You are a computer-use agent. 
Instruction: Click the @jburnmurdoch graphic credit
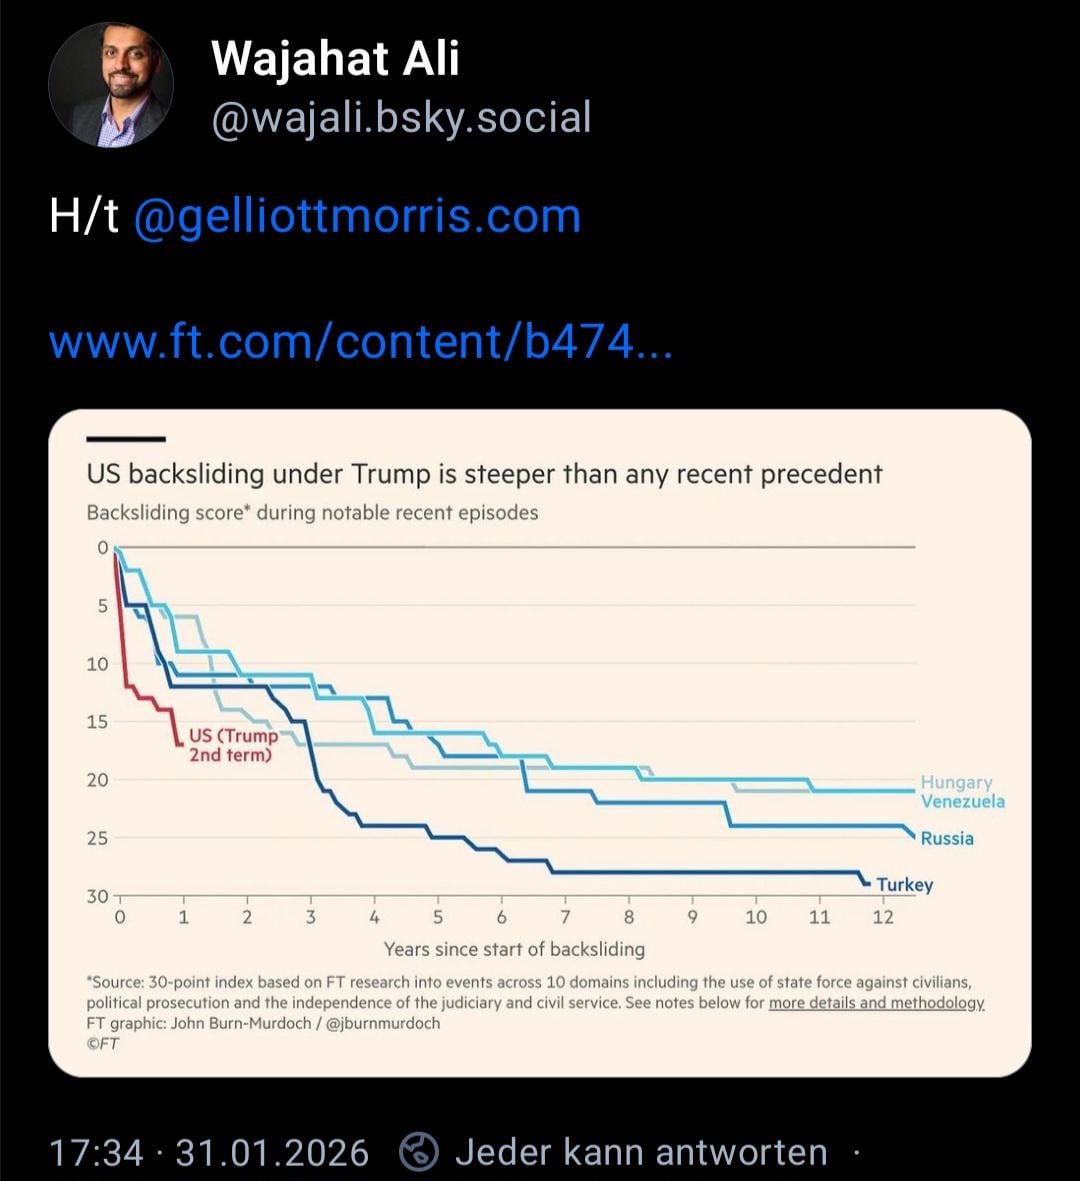coord(383,1023)
